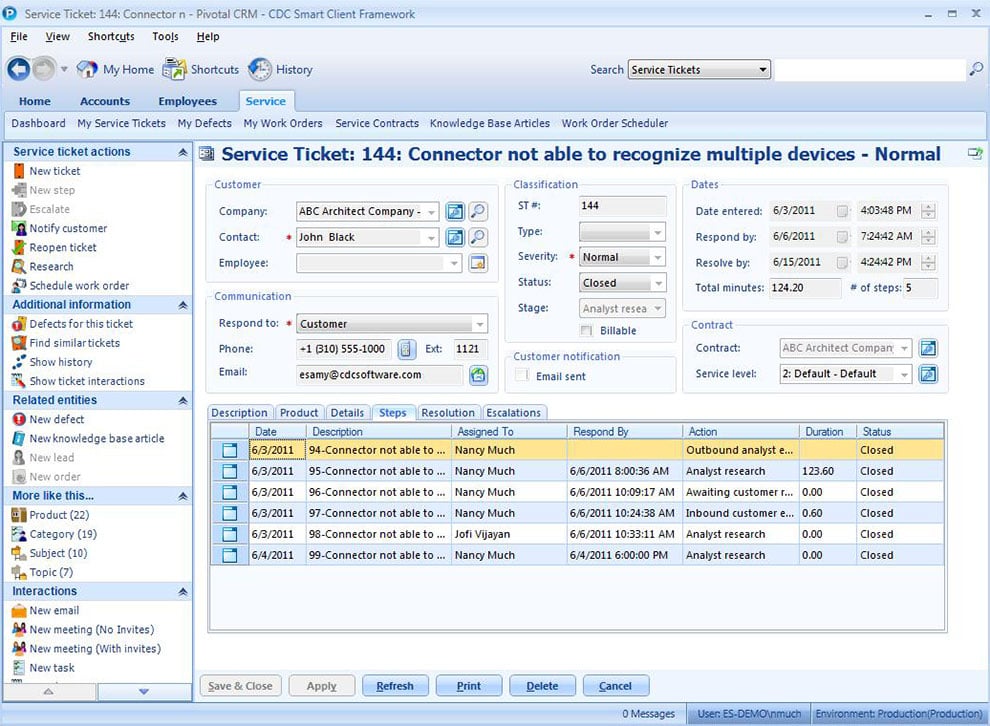The height and width of the screenshot is (726, 990).
Task: Open the Company record form icon
Action: pos(455,211)
